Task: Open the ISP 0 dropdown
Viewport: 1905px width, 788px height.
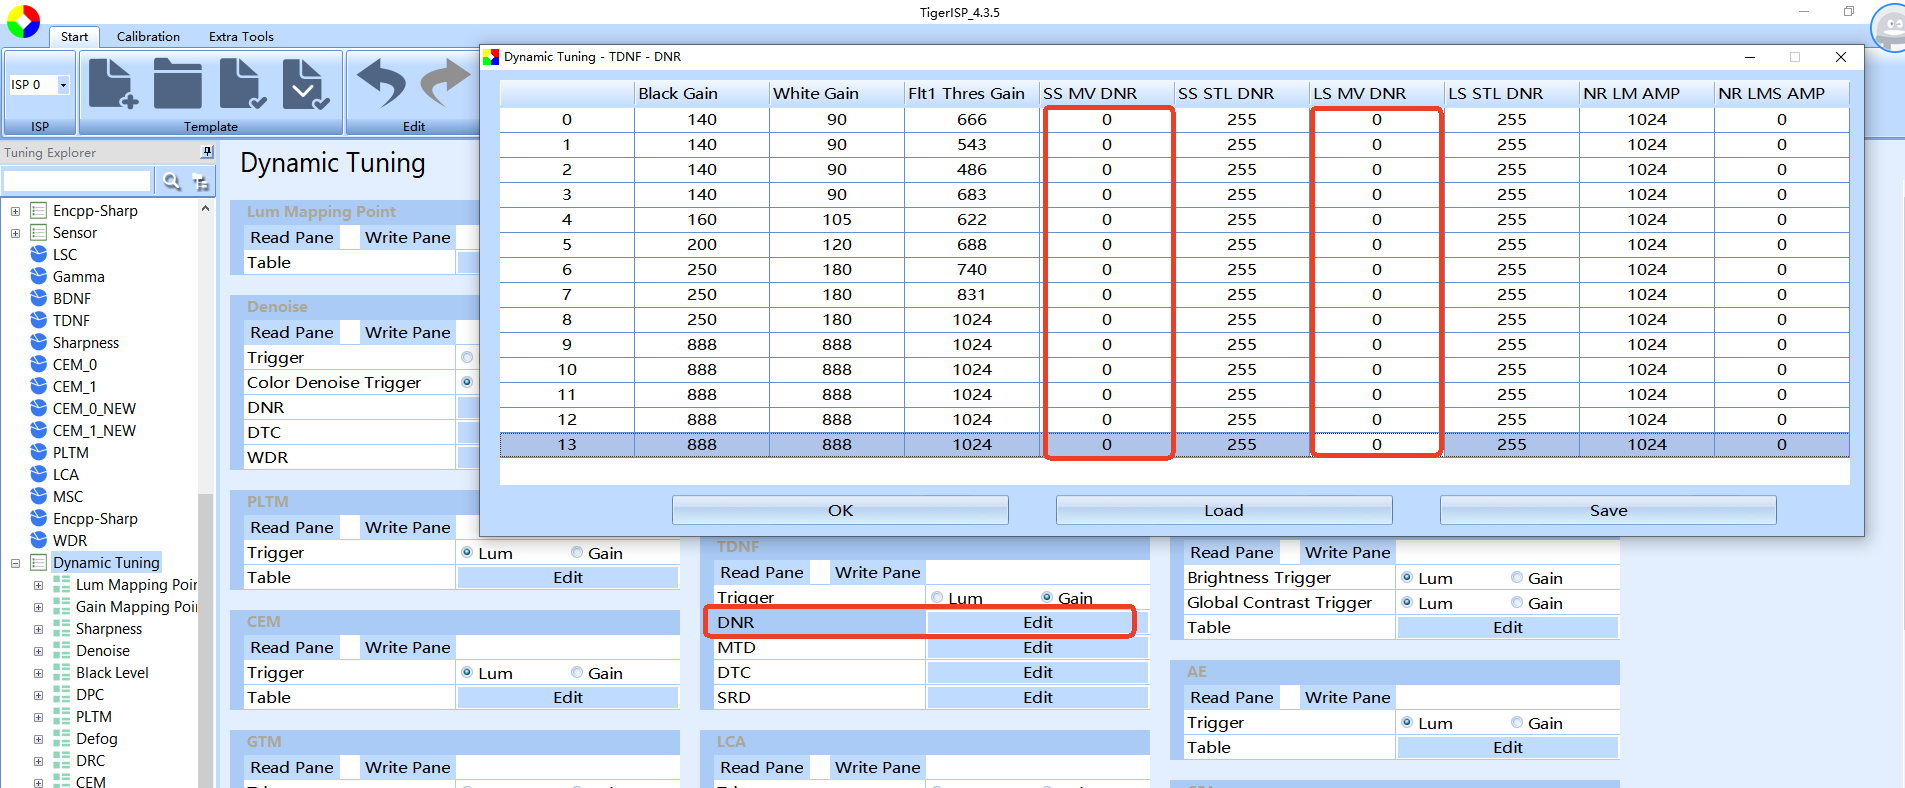Action: coord(63,85)
